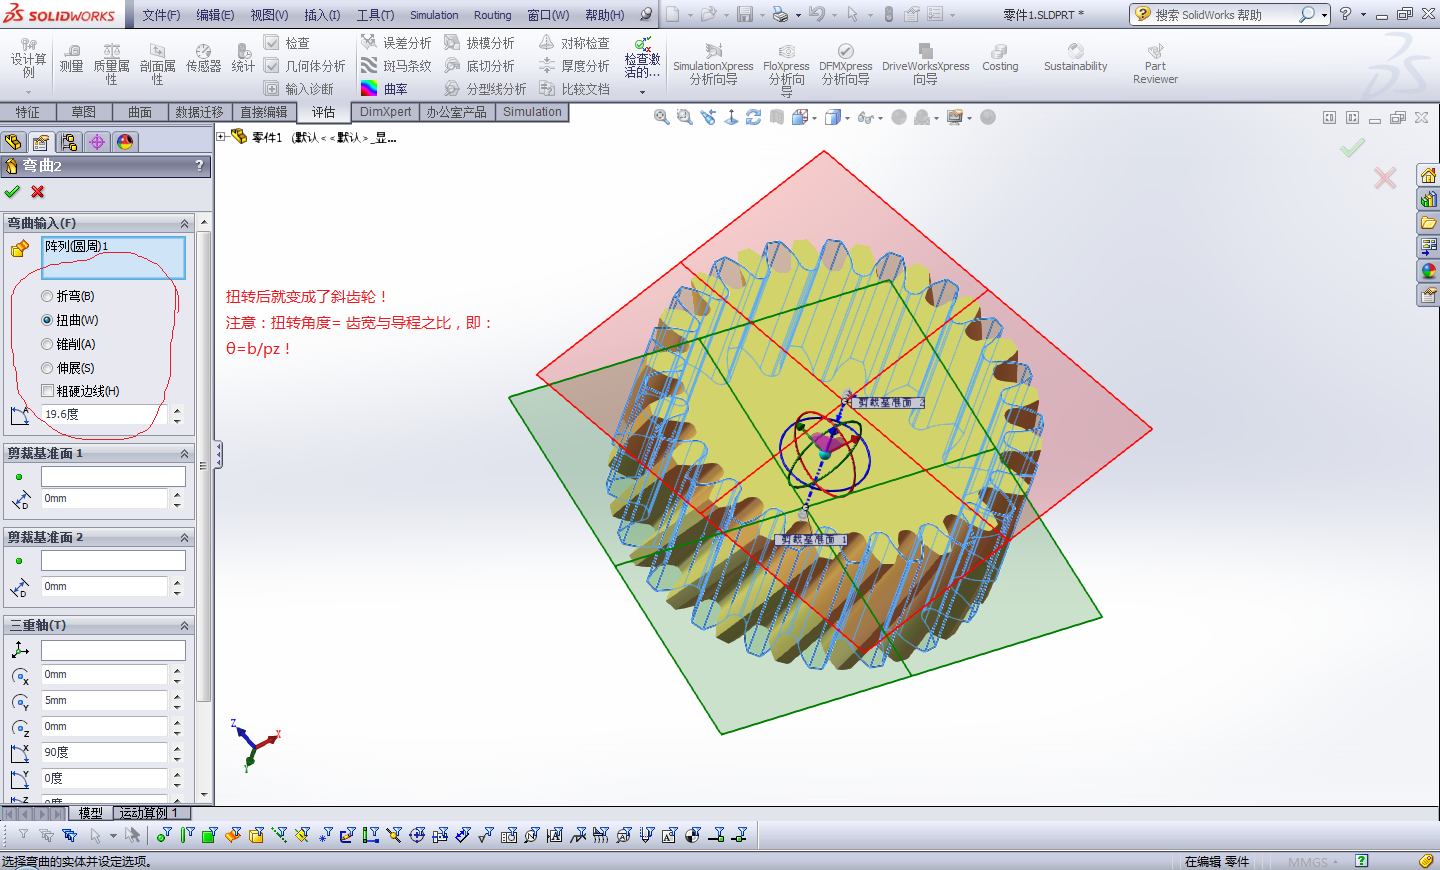Viewport: 1440px width, 870px height.
Task: Click the twist angle field showing 19.6度
Action: tap(104, 414)
